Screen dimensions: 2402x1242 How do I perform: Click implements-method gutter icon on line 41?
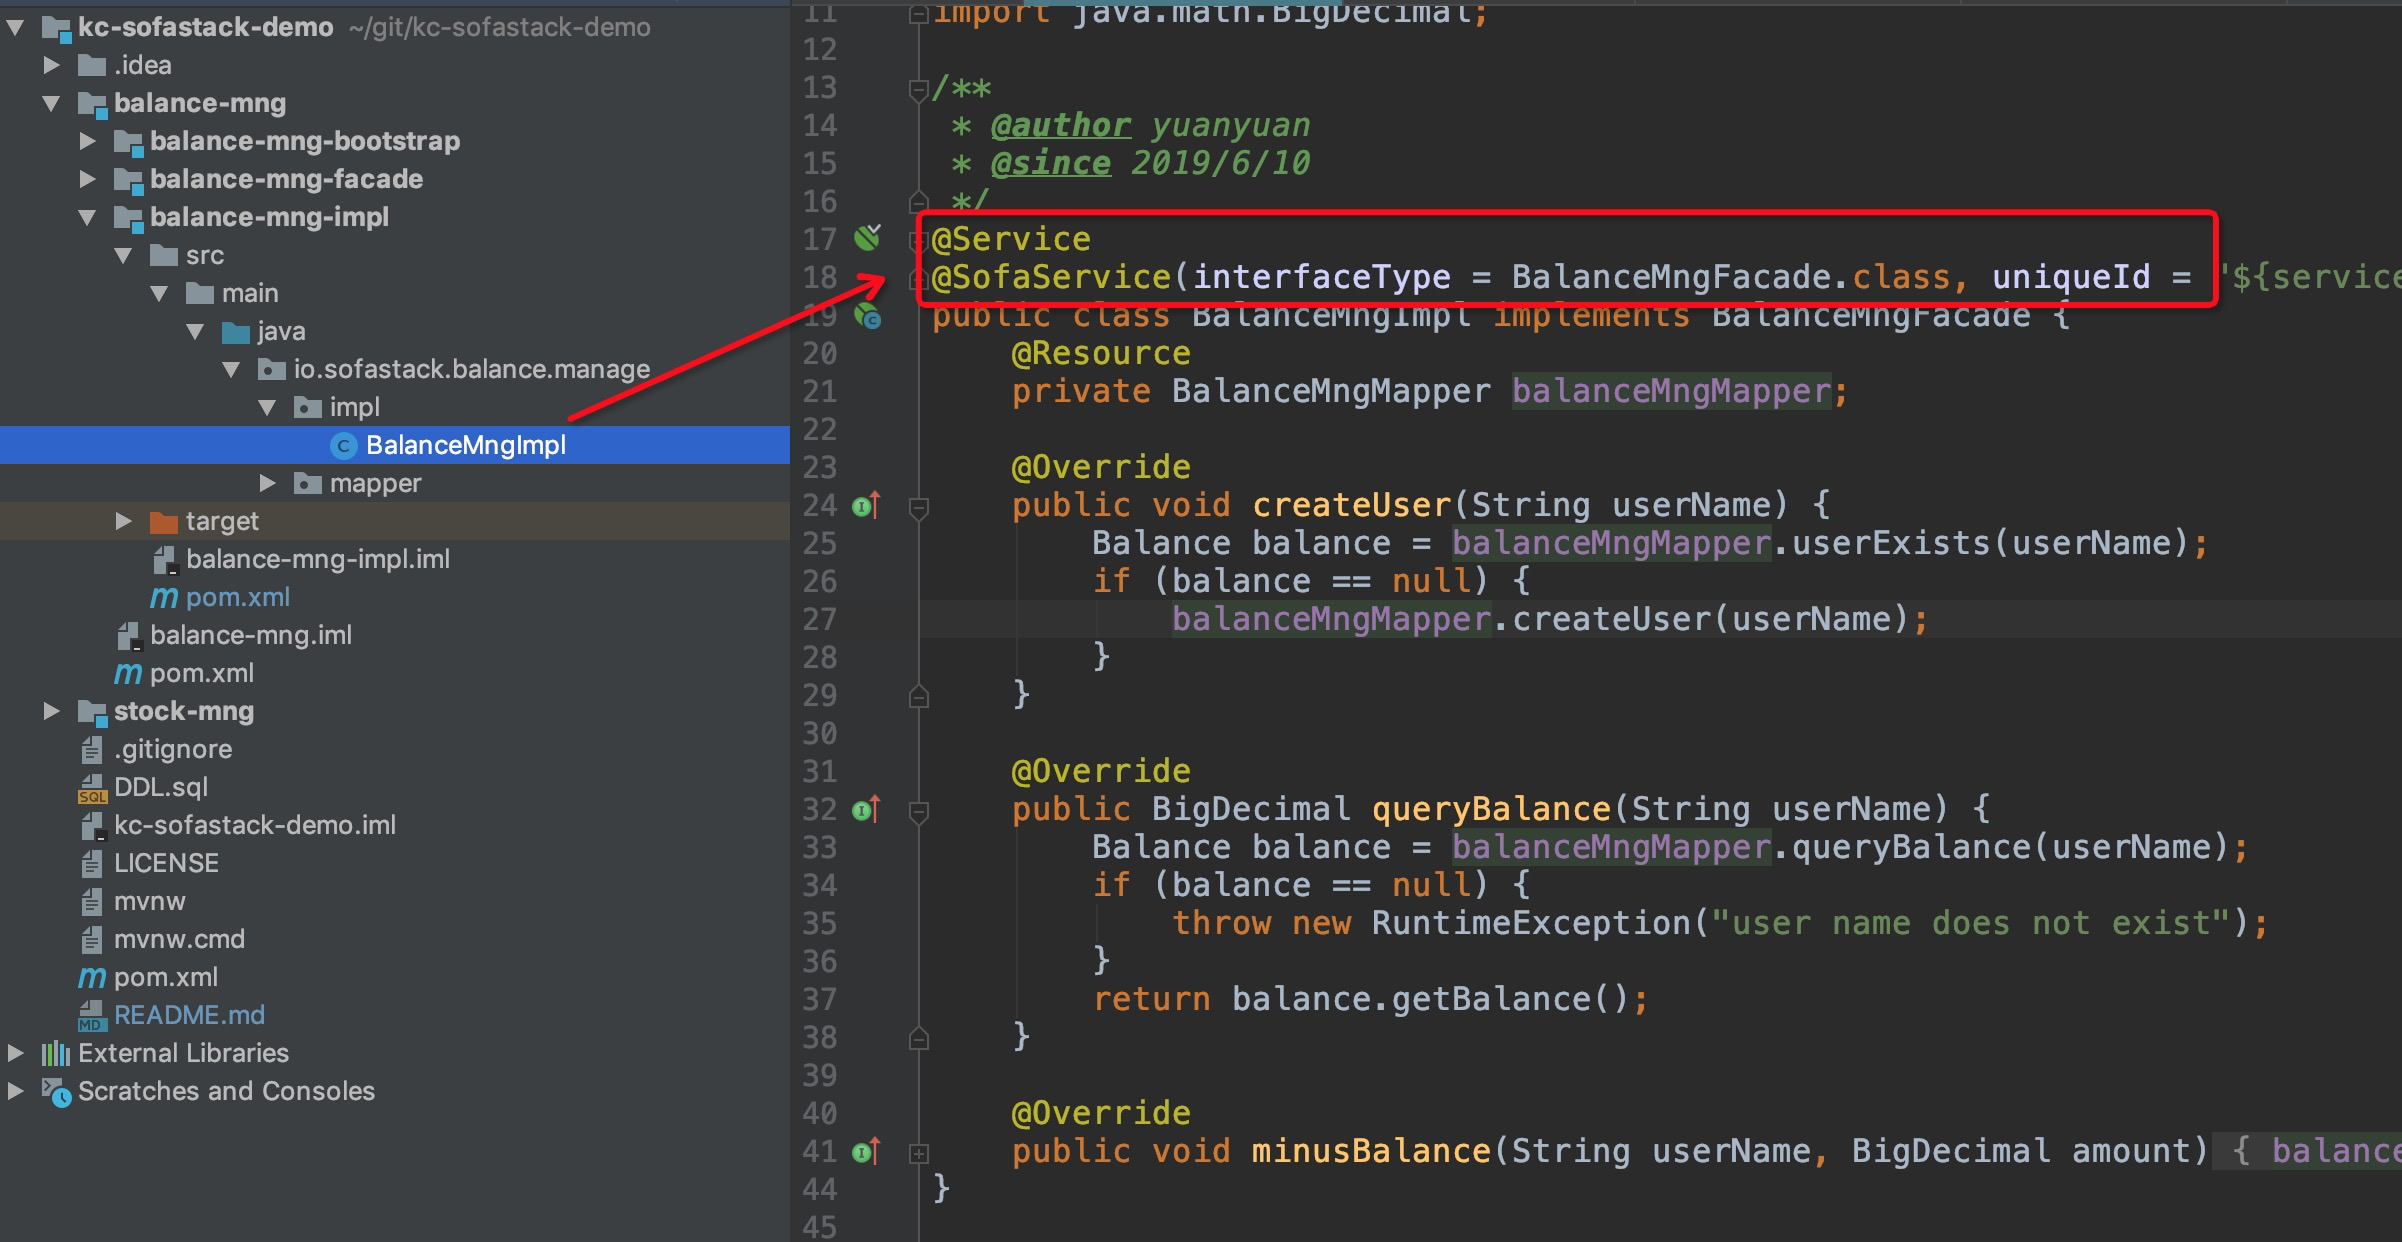(x=866, y=1152)
